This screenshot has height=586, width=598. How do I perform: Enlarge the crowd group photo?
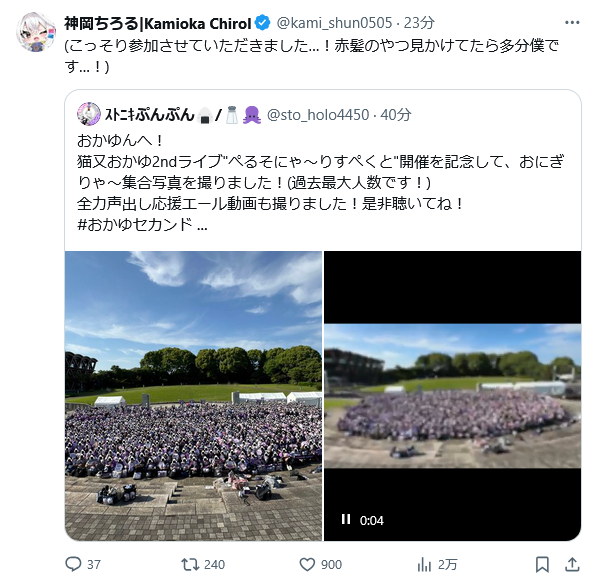coord(193,395)
